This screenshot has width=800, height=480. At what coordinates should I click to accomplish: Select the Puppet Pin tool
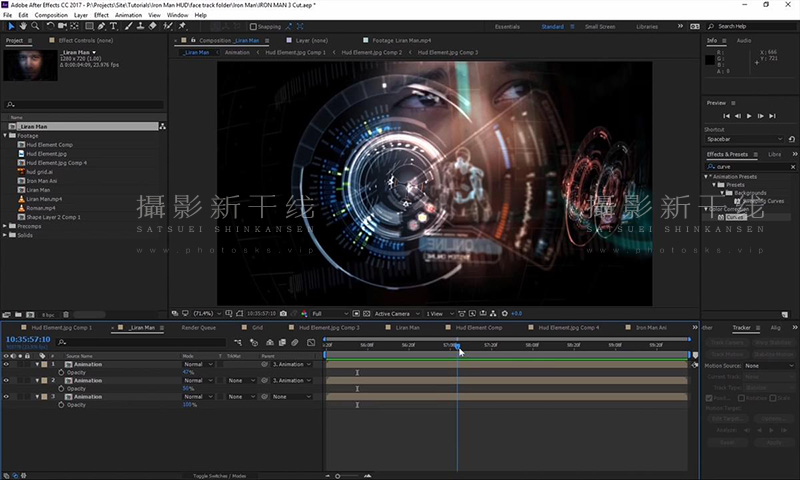click(x=182, y=26)
